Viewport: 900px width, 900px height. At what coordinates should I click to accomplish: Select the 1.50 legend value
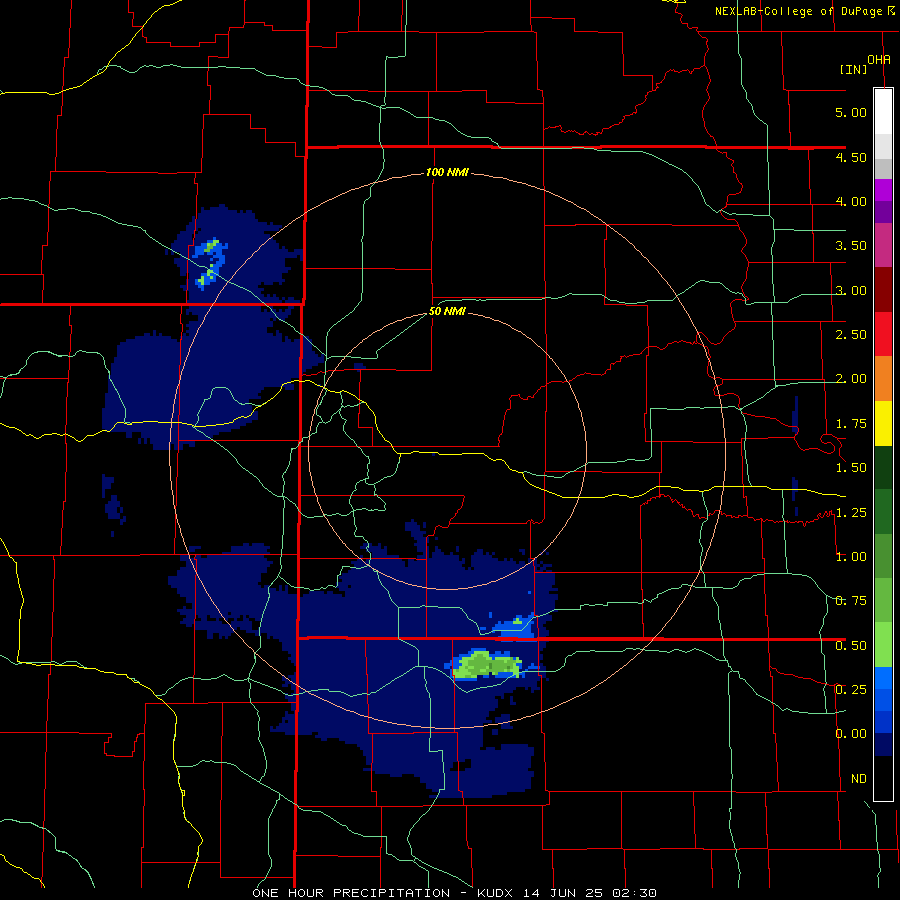pyautogui.click(x=851, y=468)
